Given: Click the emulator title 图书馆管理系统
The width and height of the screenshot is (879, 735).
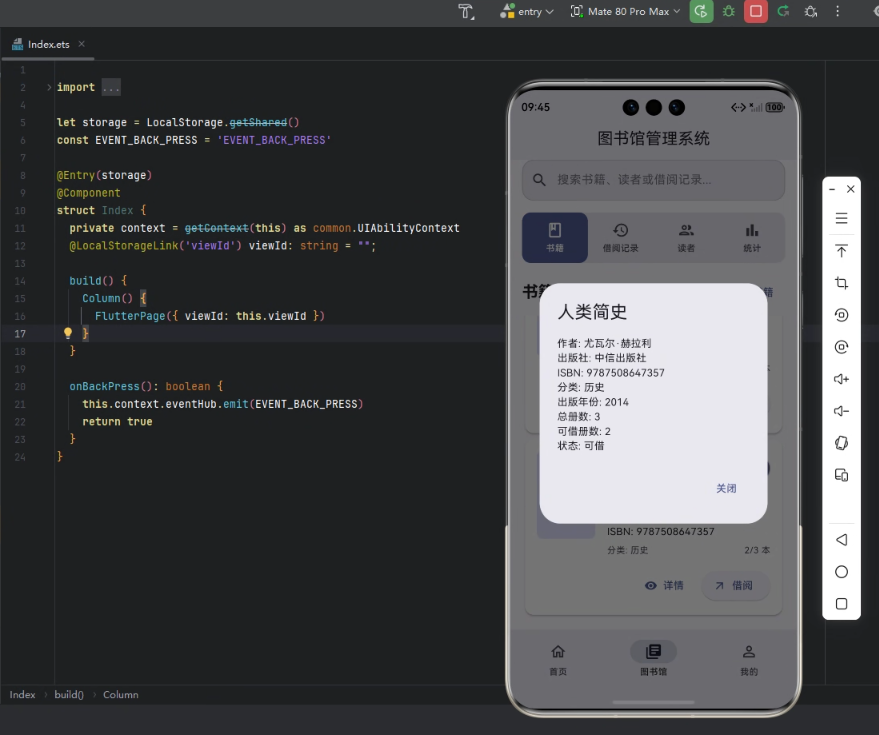Looking at the screenshot, I should click(653, 138).
